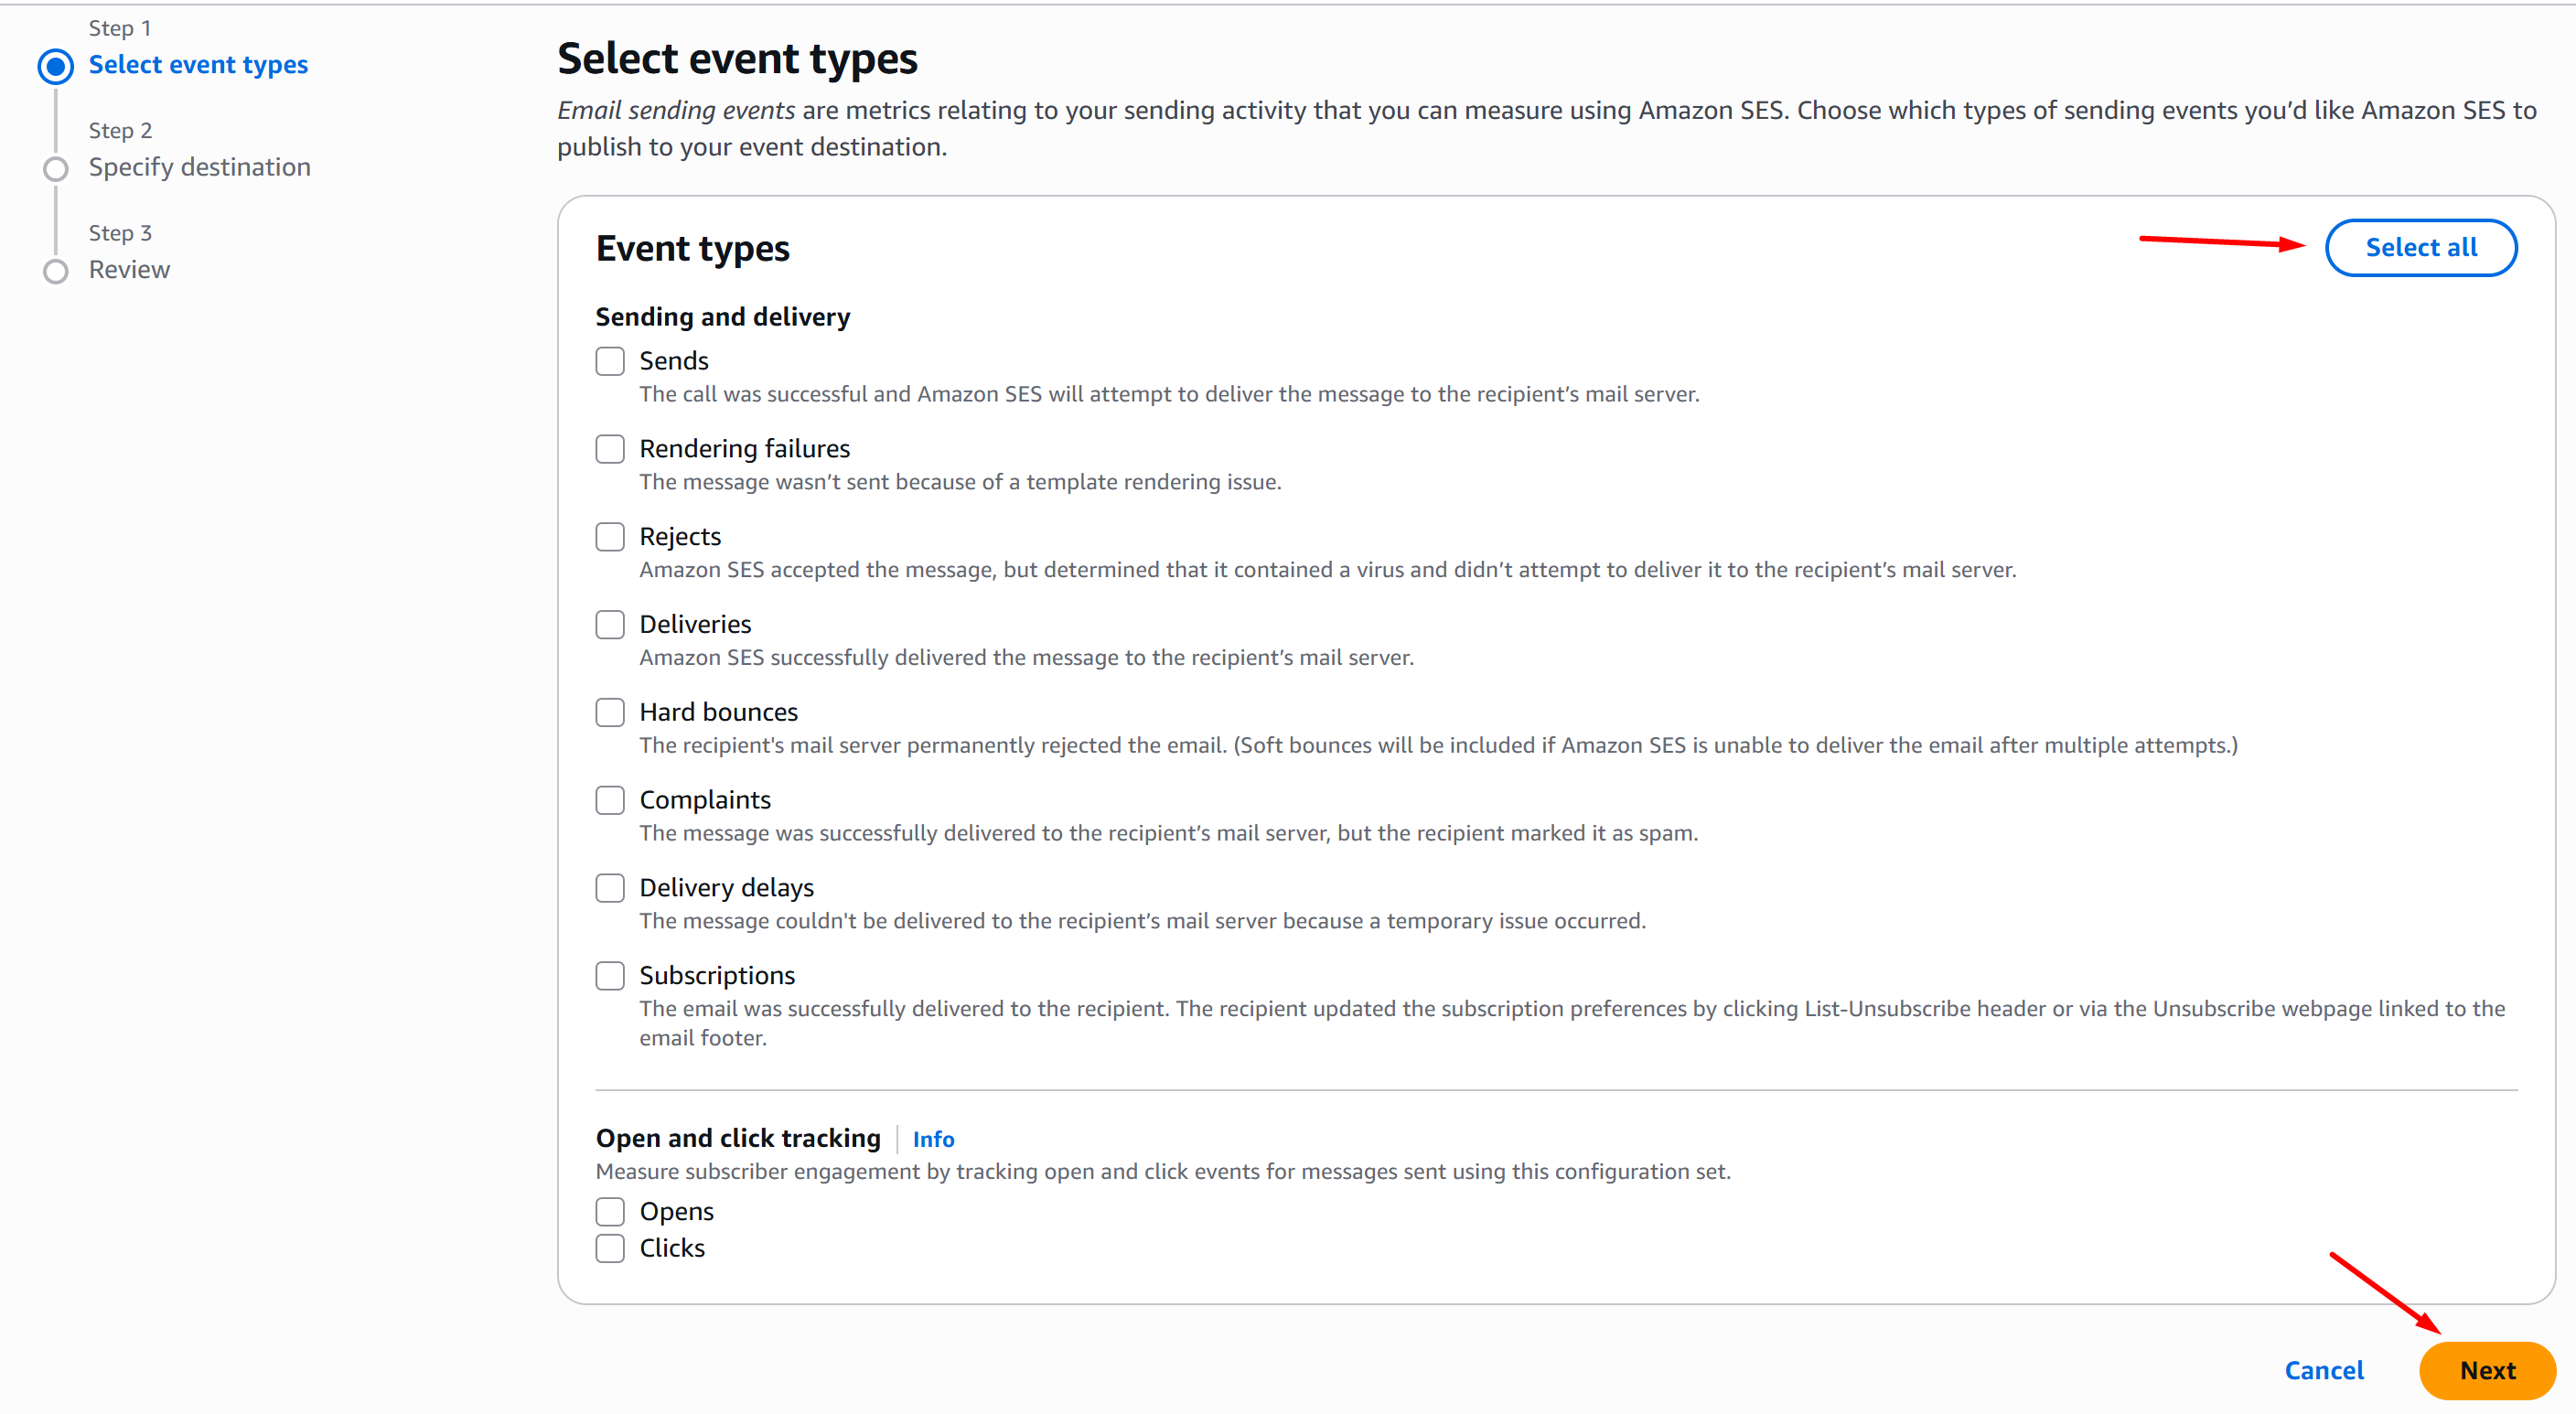Go to Review step label
The width and height of the screenshot is (2576, 1414).
[129, 270]
